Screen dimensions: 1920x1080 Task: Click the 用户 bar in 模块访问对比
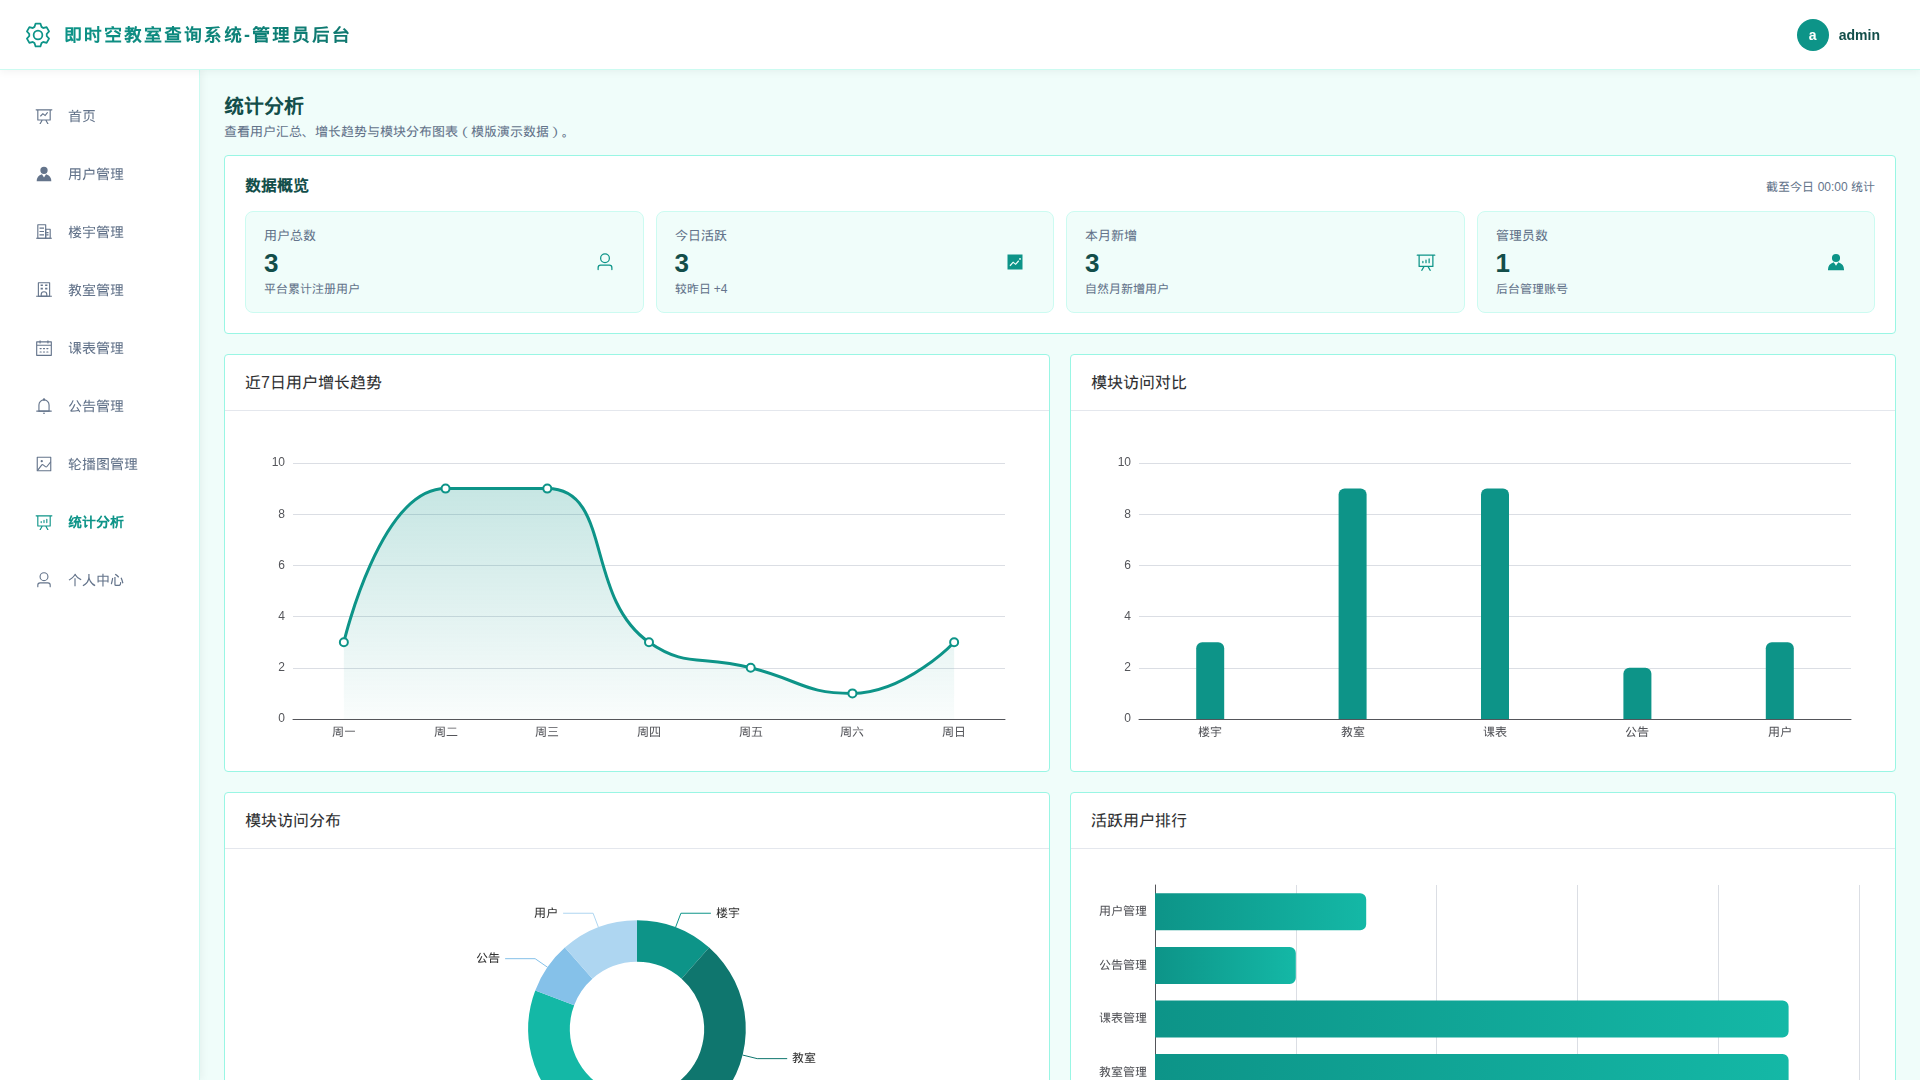[x=1780, y=681]
